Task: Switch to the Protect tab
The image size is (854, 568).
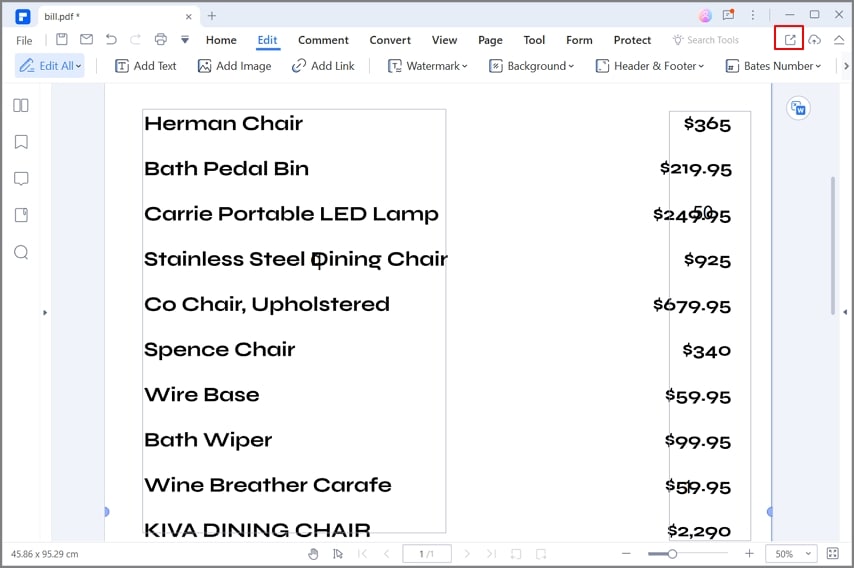Action: tap(632, 40)
